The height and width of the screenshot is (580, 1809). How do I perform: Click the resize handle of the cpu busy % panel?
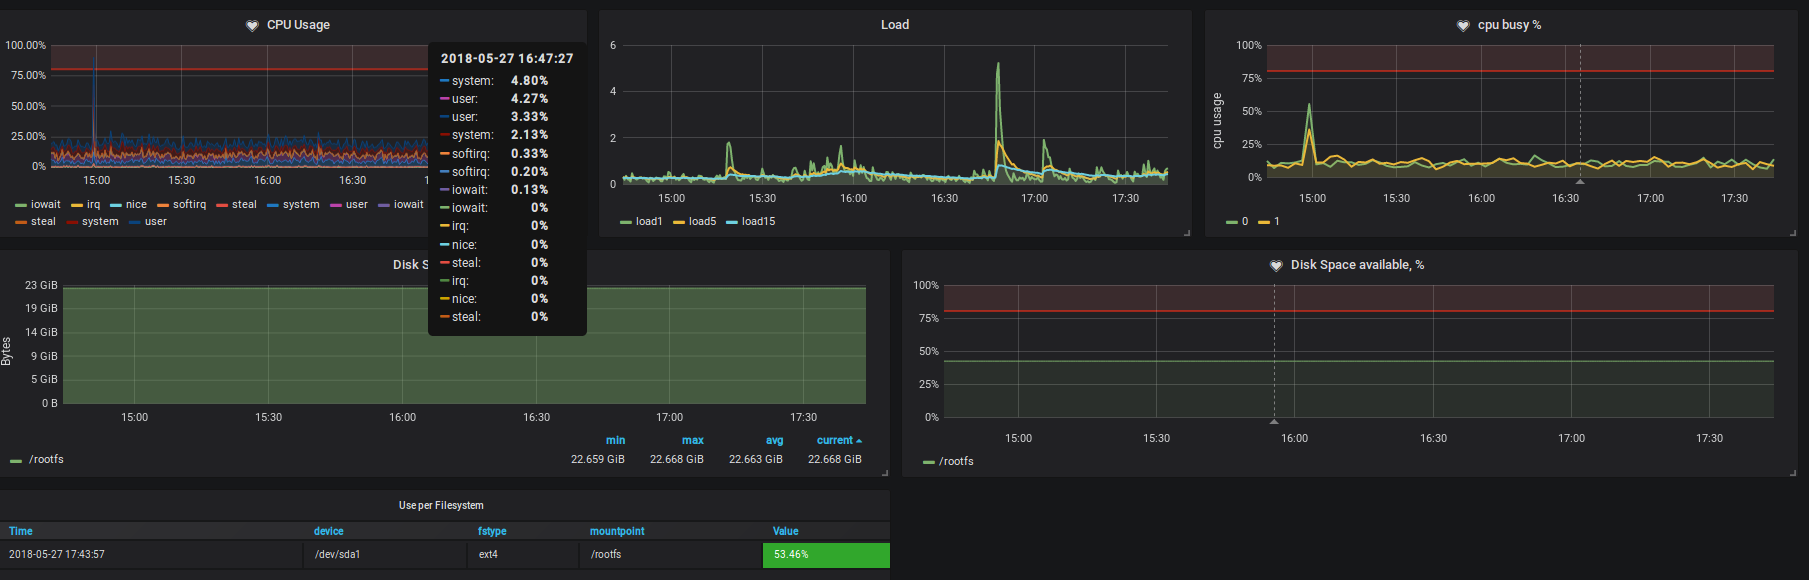point(1792,232)
